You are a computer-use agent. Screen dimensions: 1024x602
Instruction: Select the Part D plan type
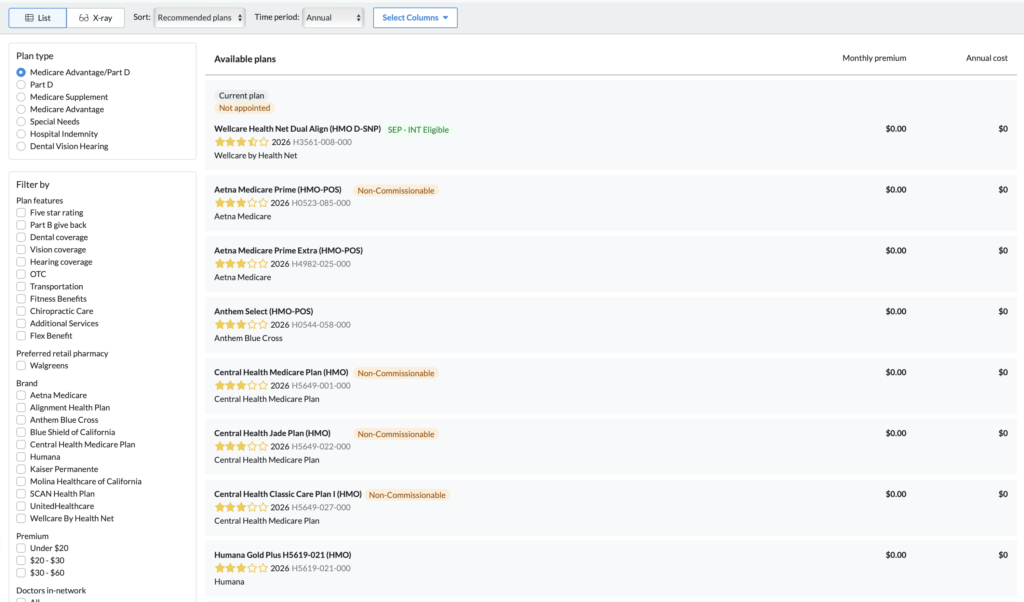[22, 85]
